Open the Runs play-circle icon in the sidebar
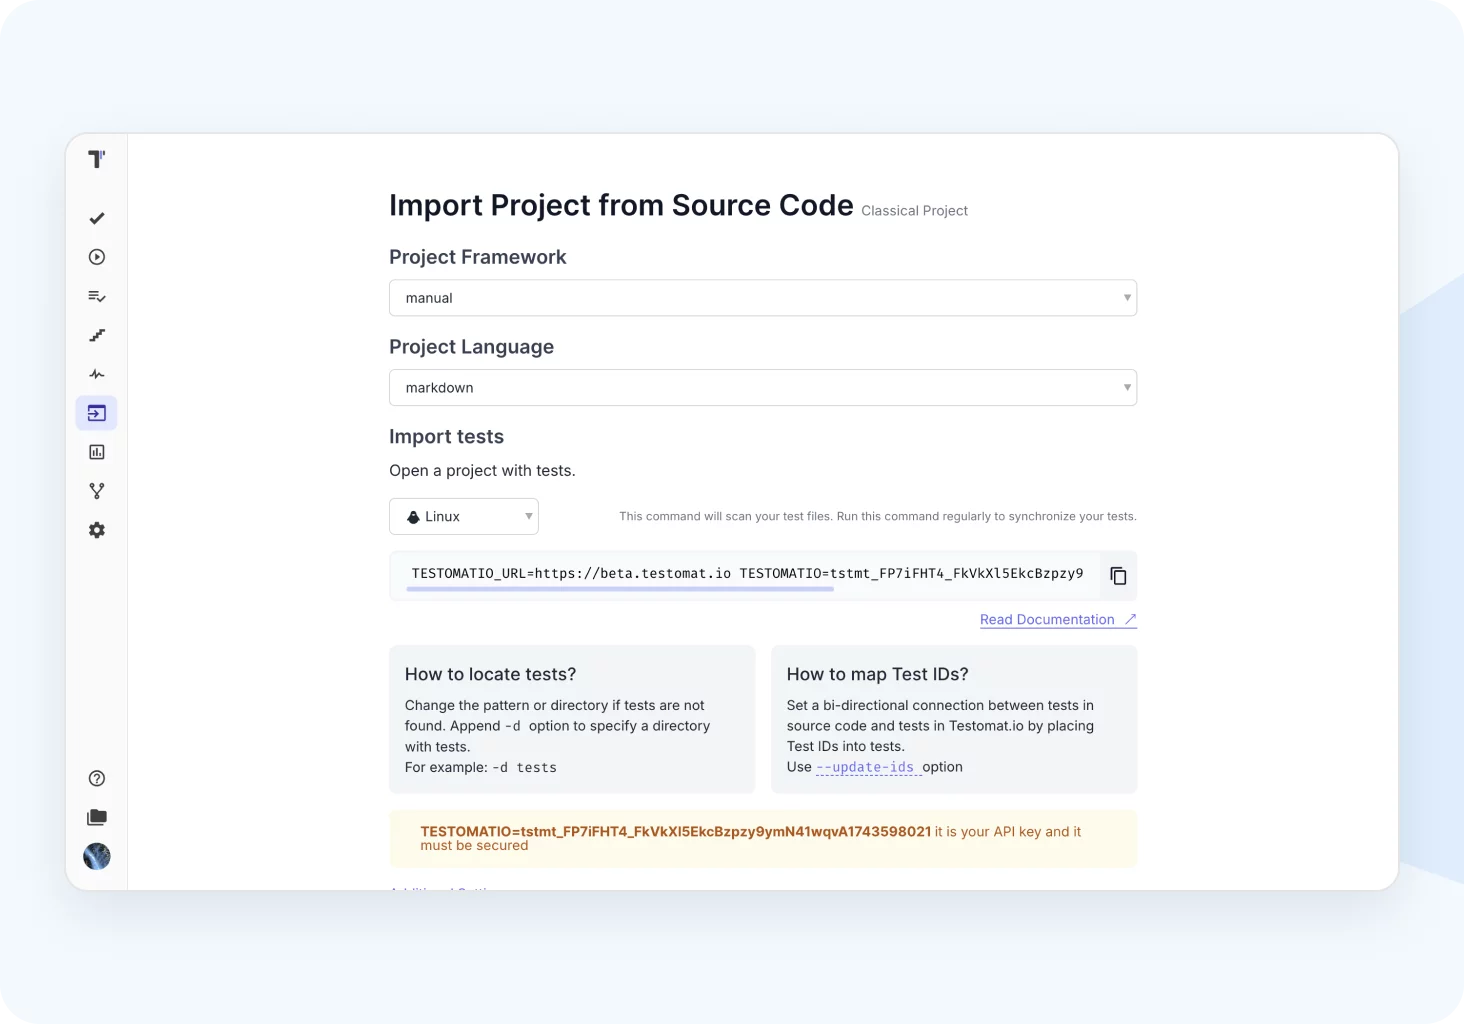The height and width of the screenshot is (1024, 1464). (x=97, y=257)
